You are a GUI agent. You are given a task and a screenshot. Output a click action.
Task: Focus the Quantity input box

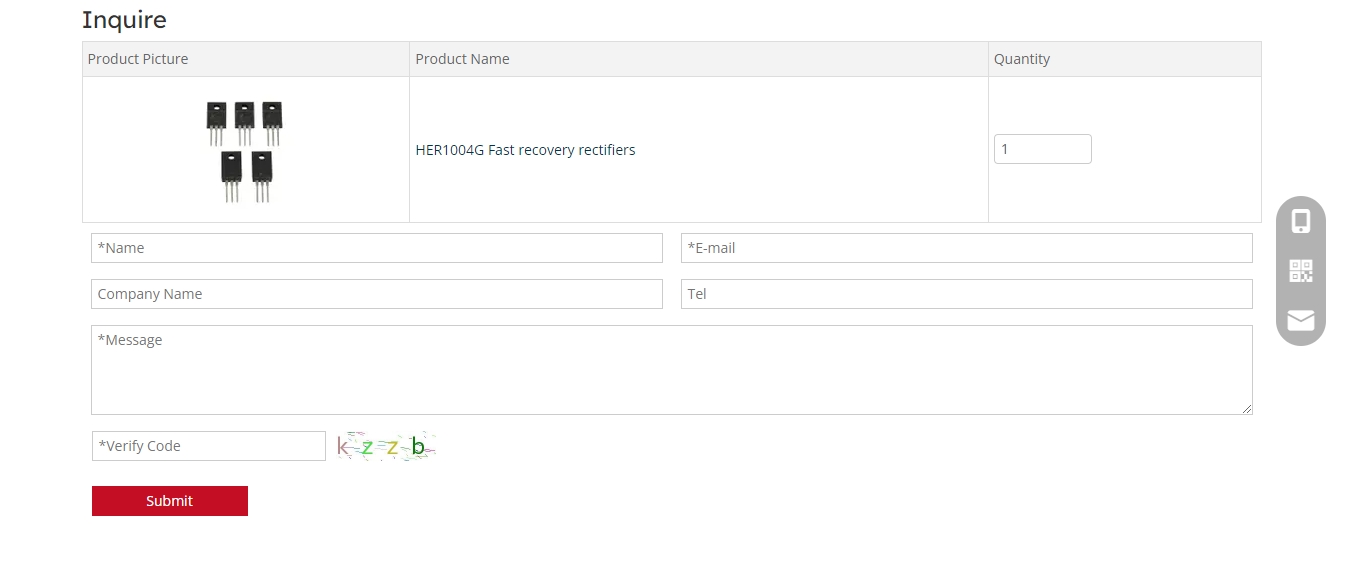tap(1042, 149)
